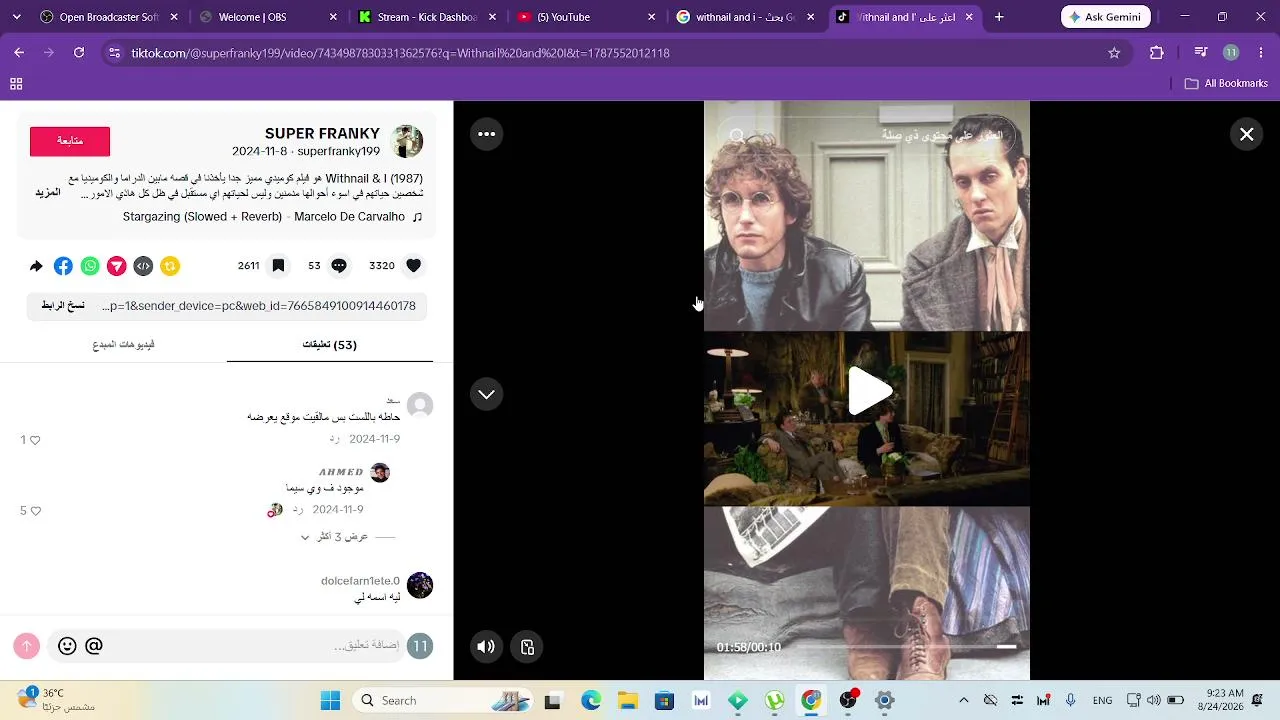Go back to the previous page

pyautogui.click(x=19, y=53)
